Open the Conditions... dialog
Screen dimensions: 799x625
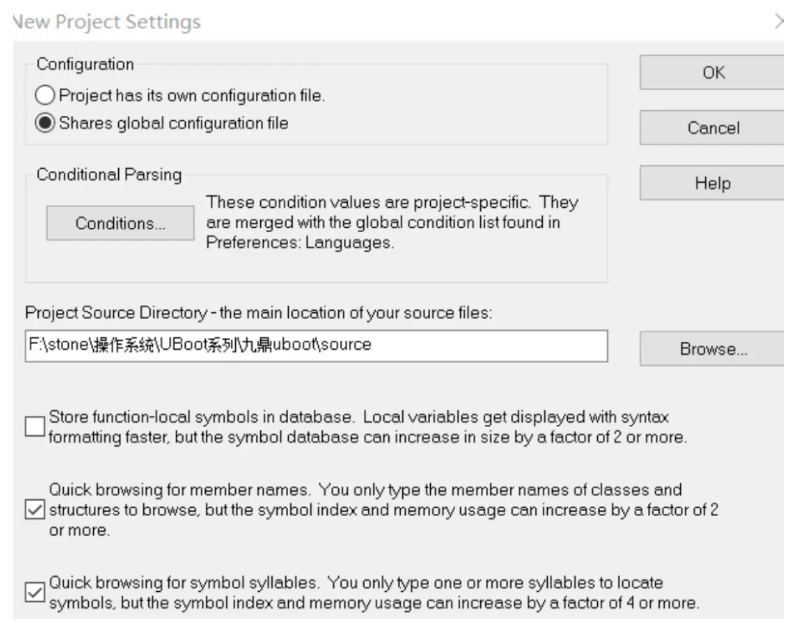coord(120,223)
